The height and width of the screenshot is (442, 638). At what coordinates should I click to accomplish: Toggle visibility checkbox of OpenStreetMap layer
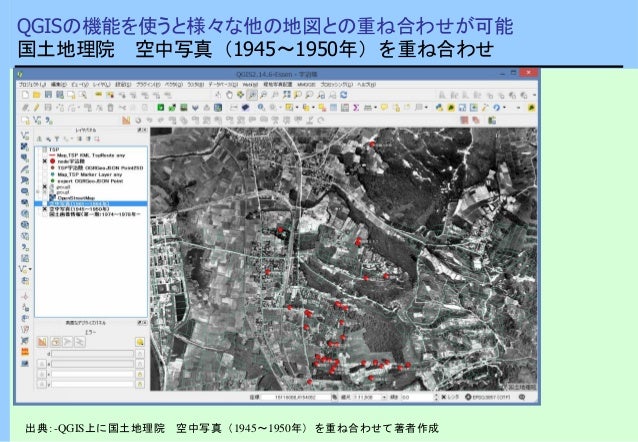(x=45, y=198)
